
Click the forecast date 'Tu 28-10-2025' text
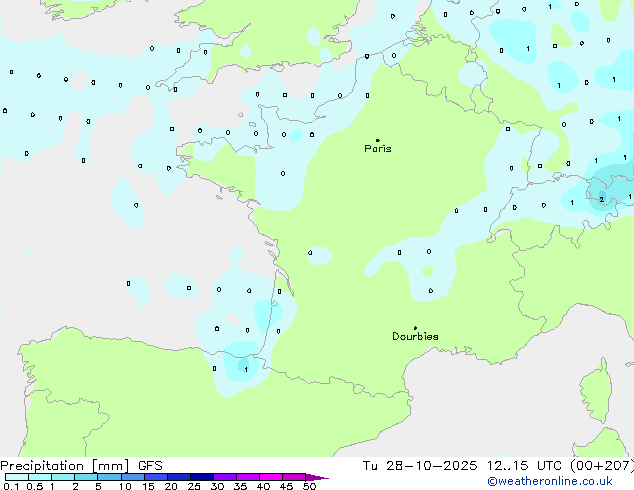[x=420, y=466]
